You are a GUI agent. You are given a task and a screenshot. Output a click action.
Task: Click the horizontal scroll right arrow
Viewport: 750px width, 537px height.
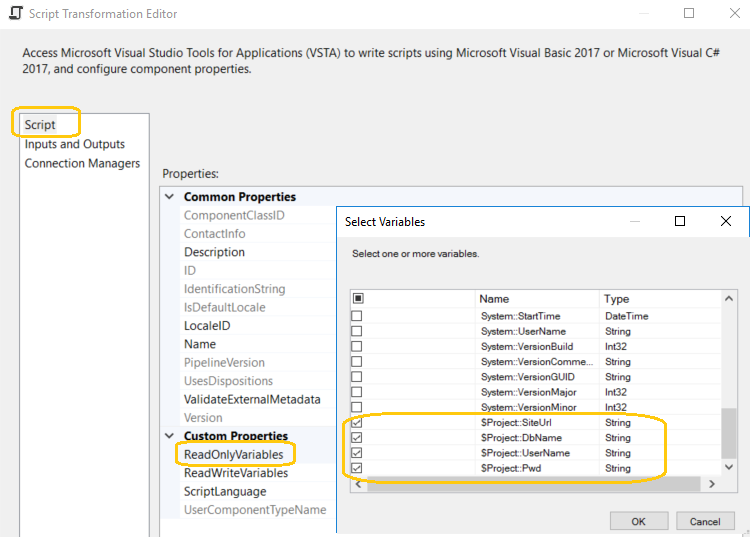(x=712, y=484)
